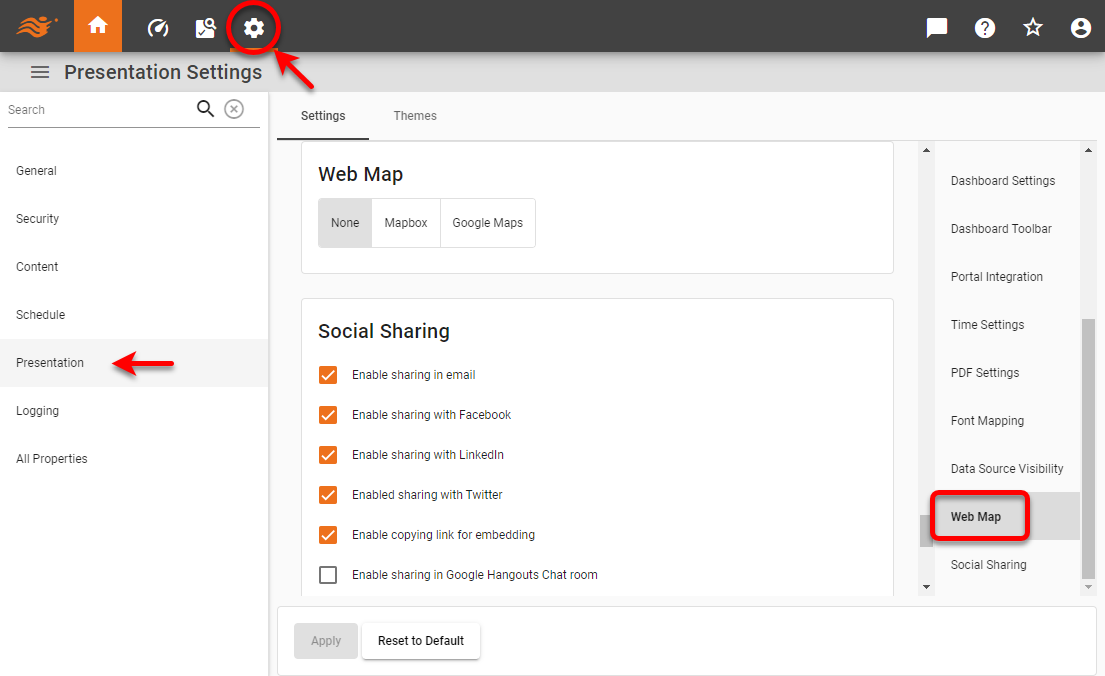The image size is (1105, 676).
Task: Enable sharing in Google Hangouts Chat room
Action: click(x=328, y=575)
